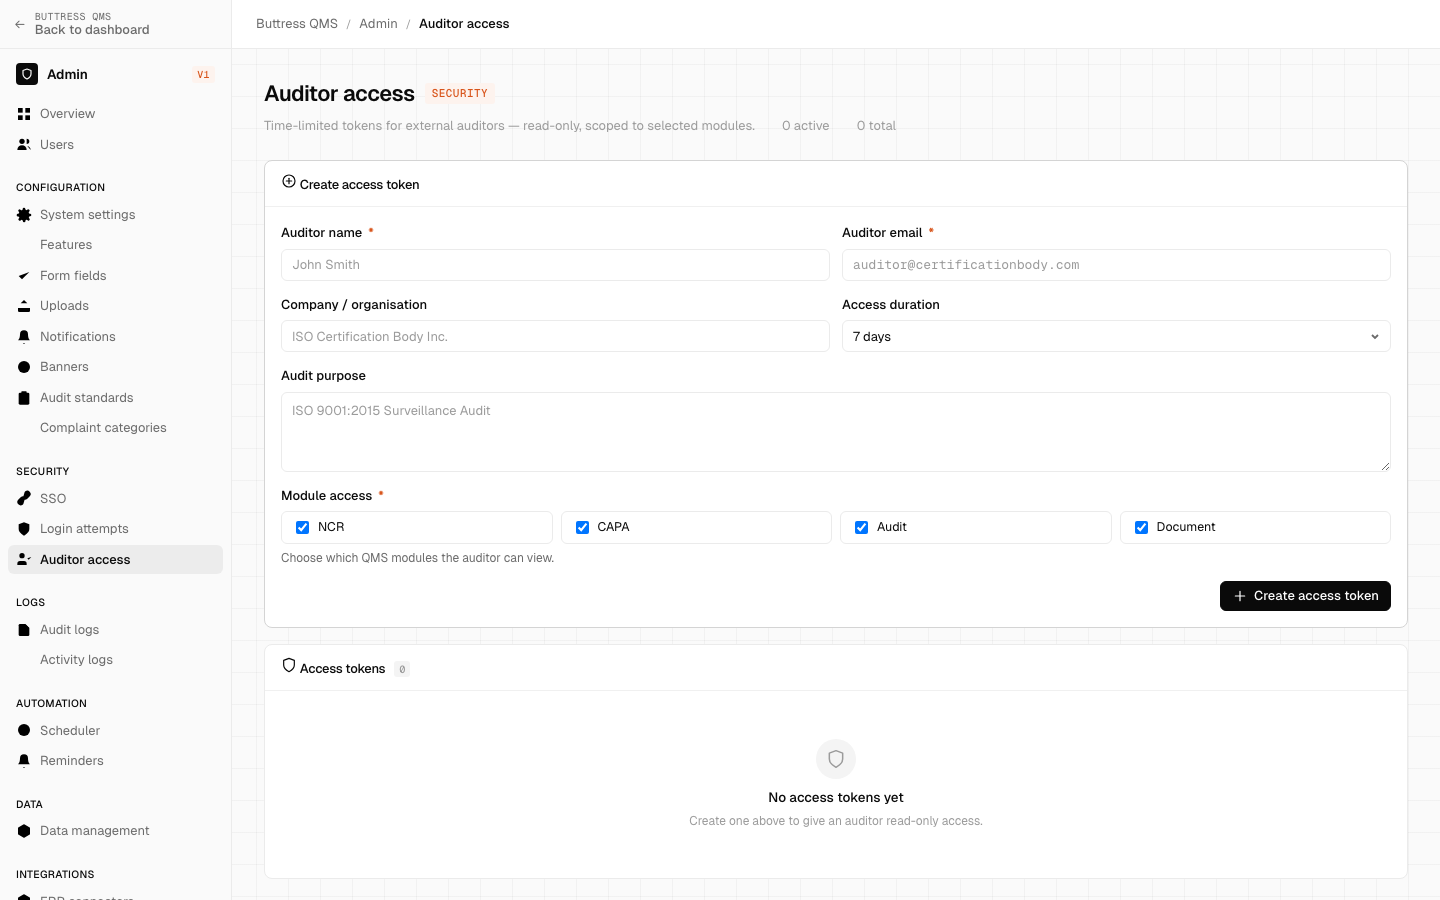
Task: Click Back to dashboard link
Action: (92, 30)
